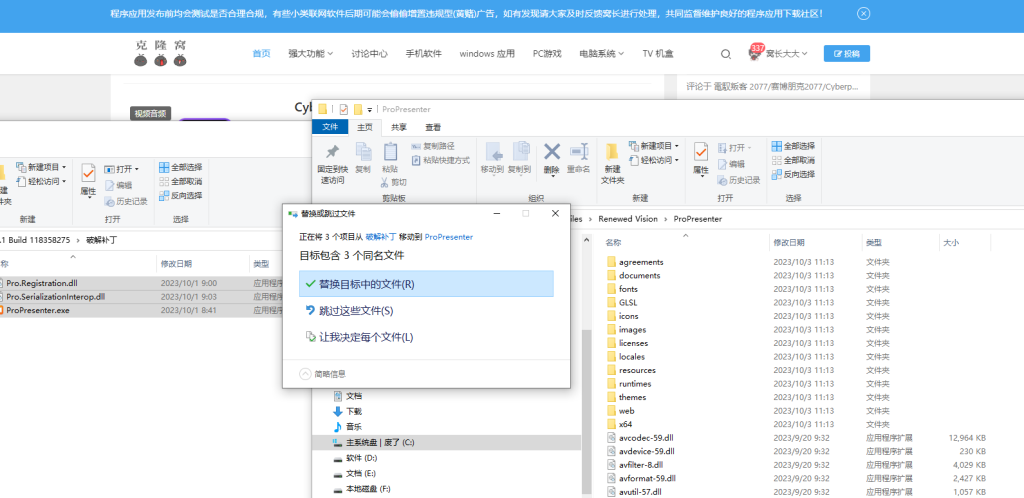Click the blue 投稿 button
This screenshot has width=1024, height=498.
click(846, 54)
